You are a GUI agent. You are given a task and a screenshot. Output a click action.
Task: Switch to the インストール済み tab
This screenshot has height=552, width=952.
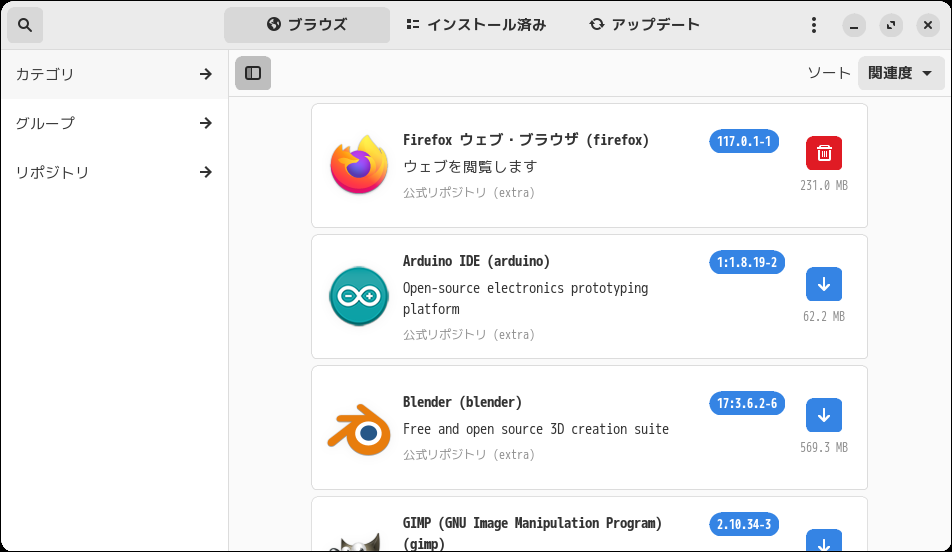click(x=476, y=25)
